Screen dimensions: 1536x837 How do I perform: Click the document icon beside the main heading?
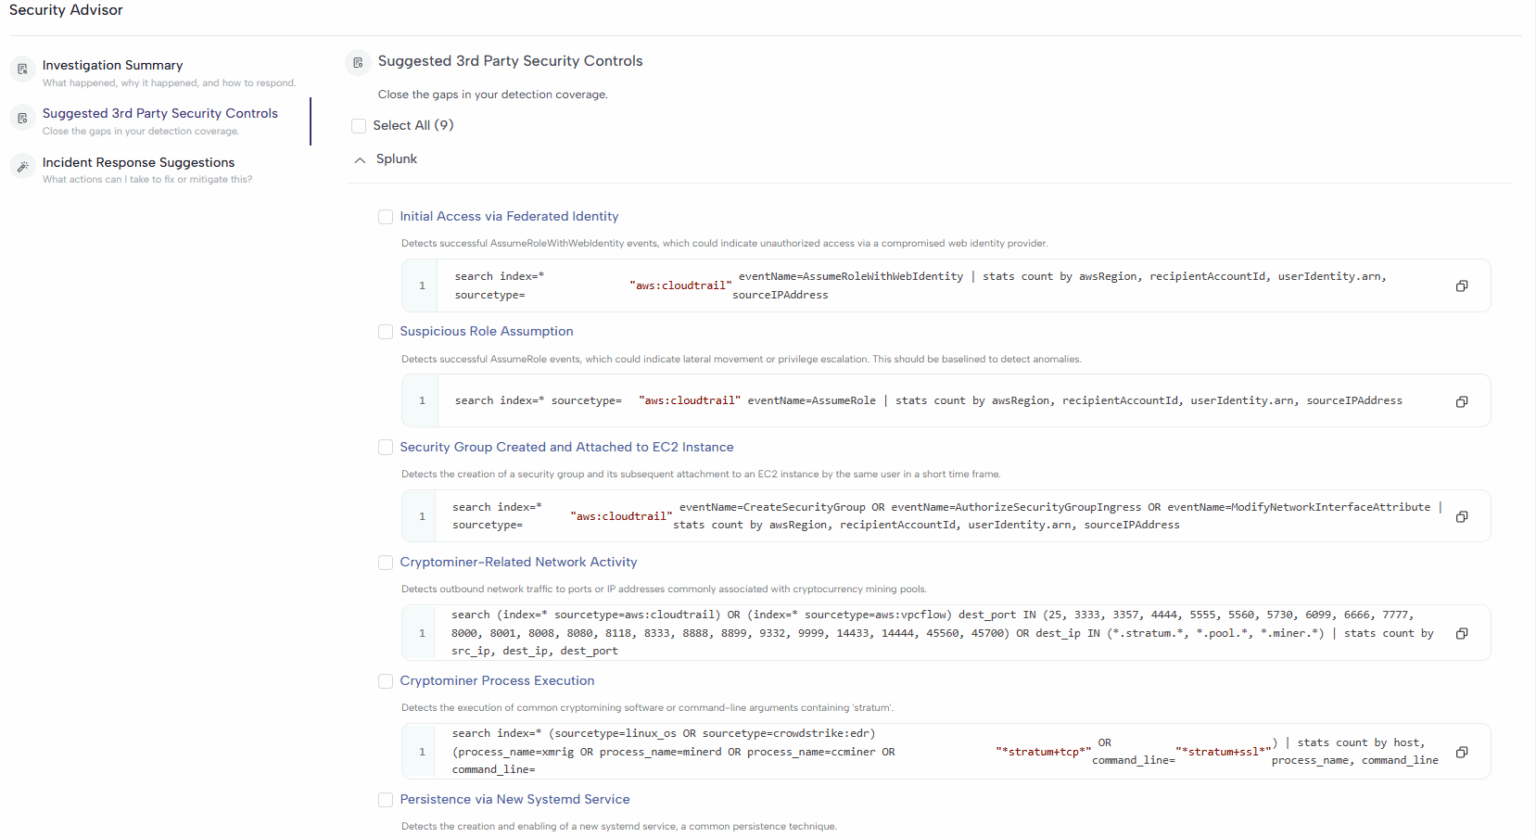pos(358,62)
